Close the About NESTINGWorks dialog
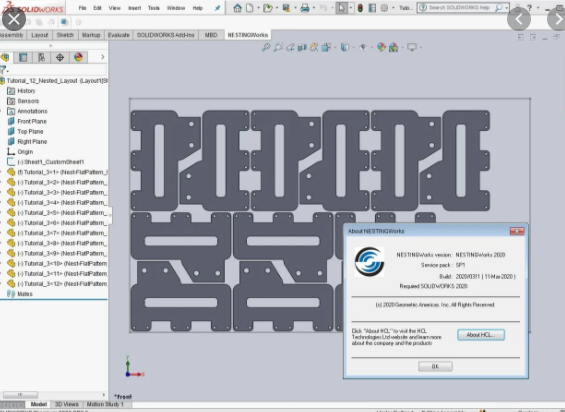This screenshot has height=412, width=565. click(517, 231)
